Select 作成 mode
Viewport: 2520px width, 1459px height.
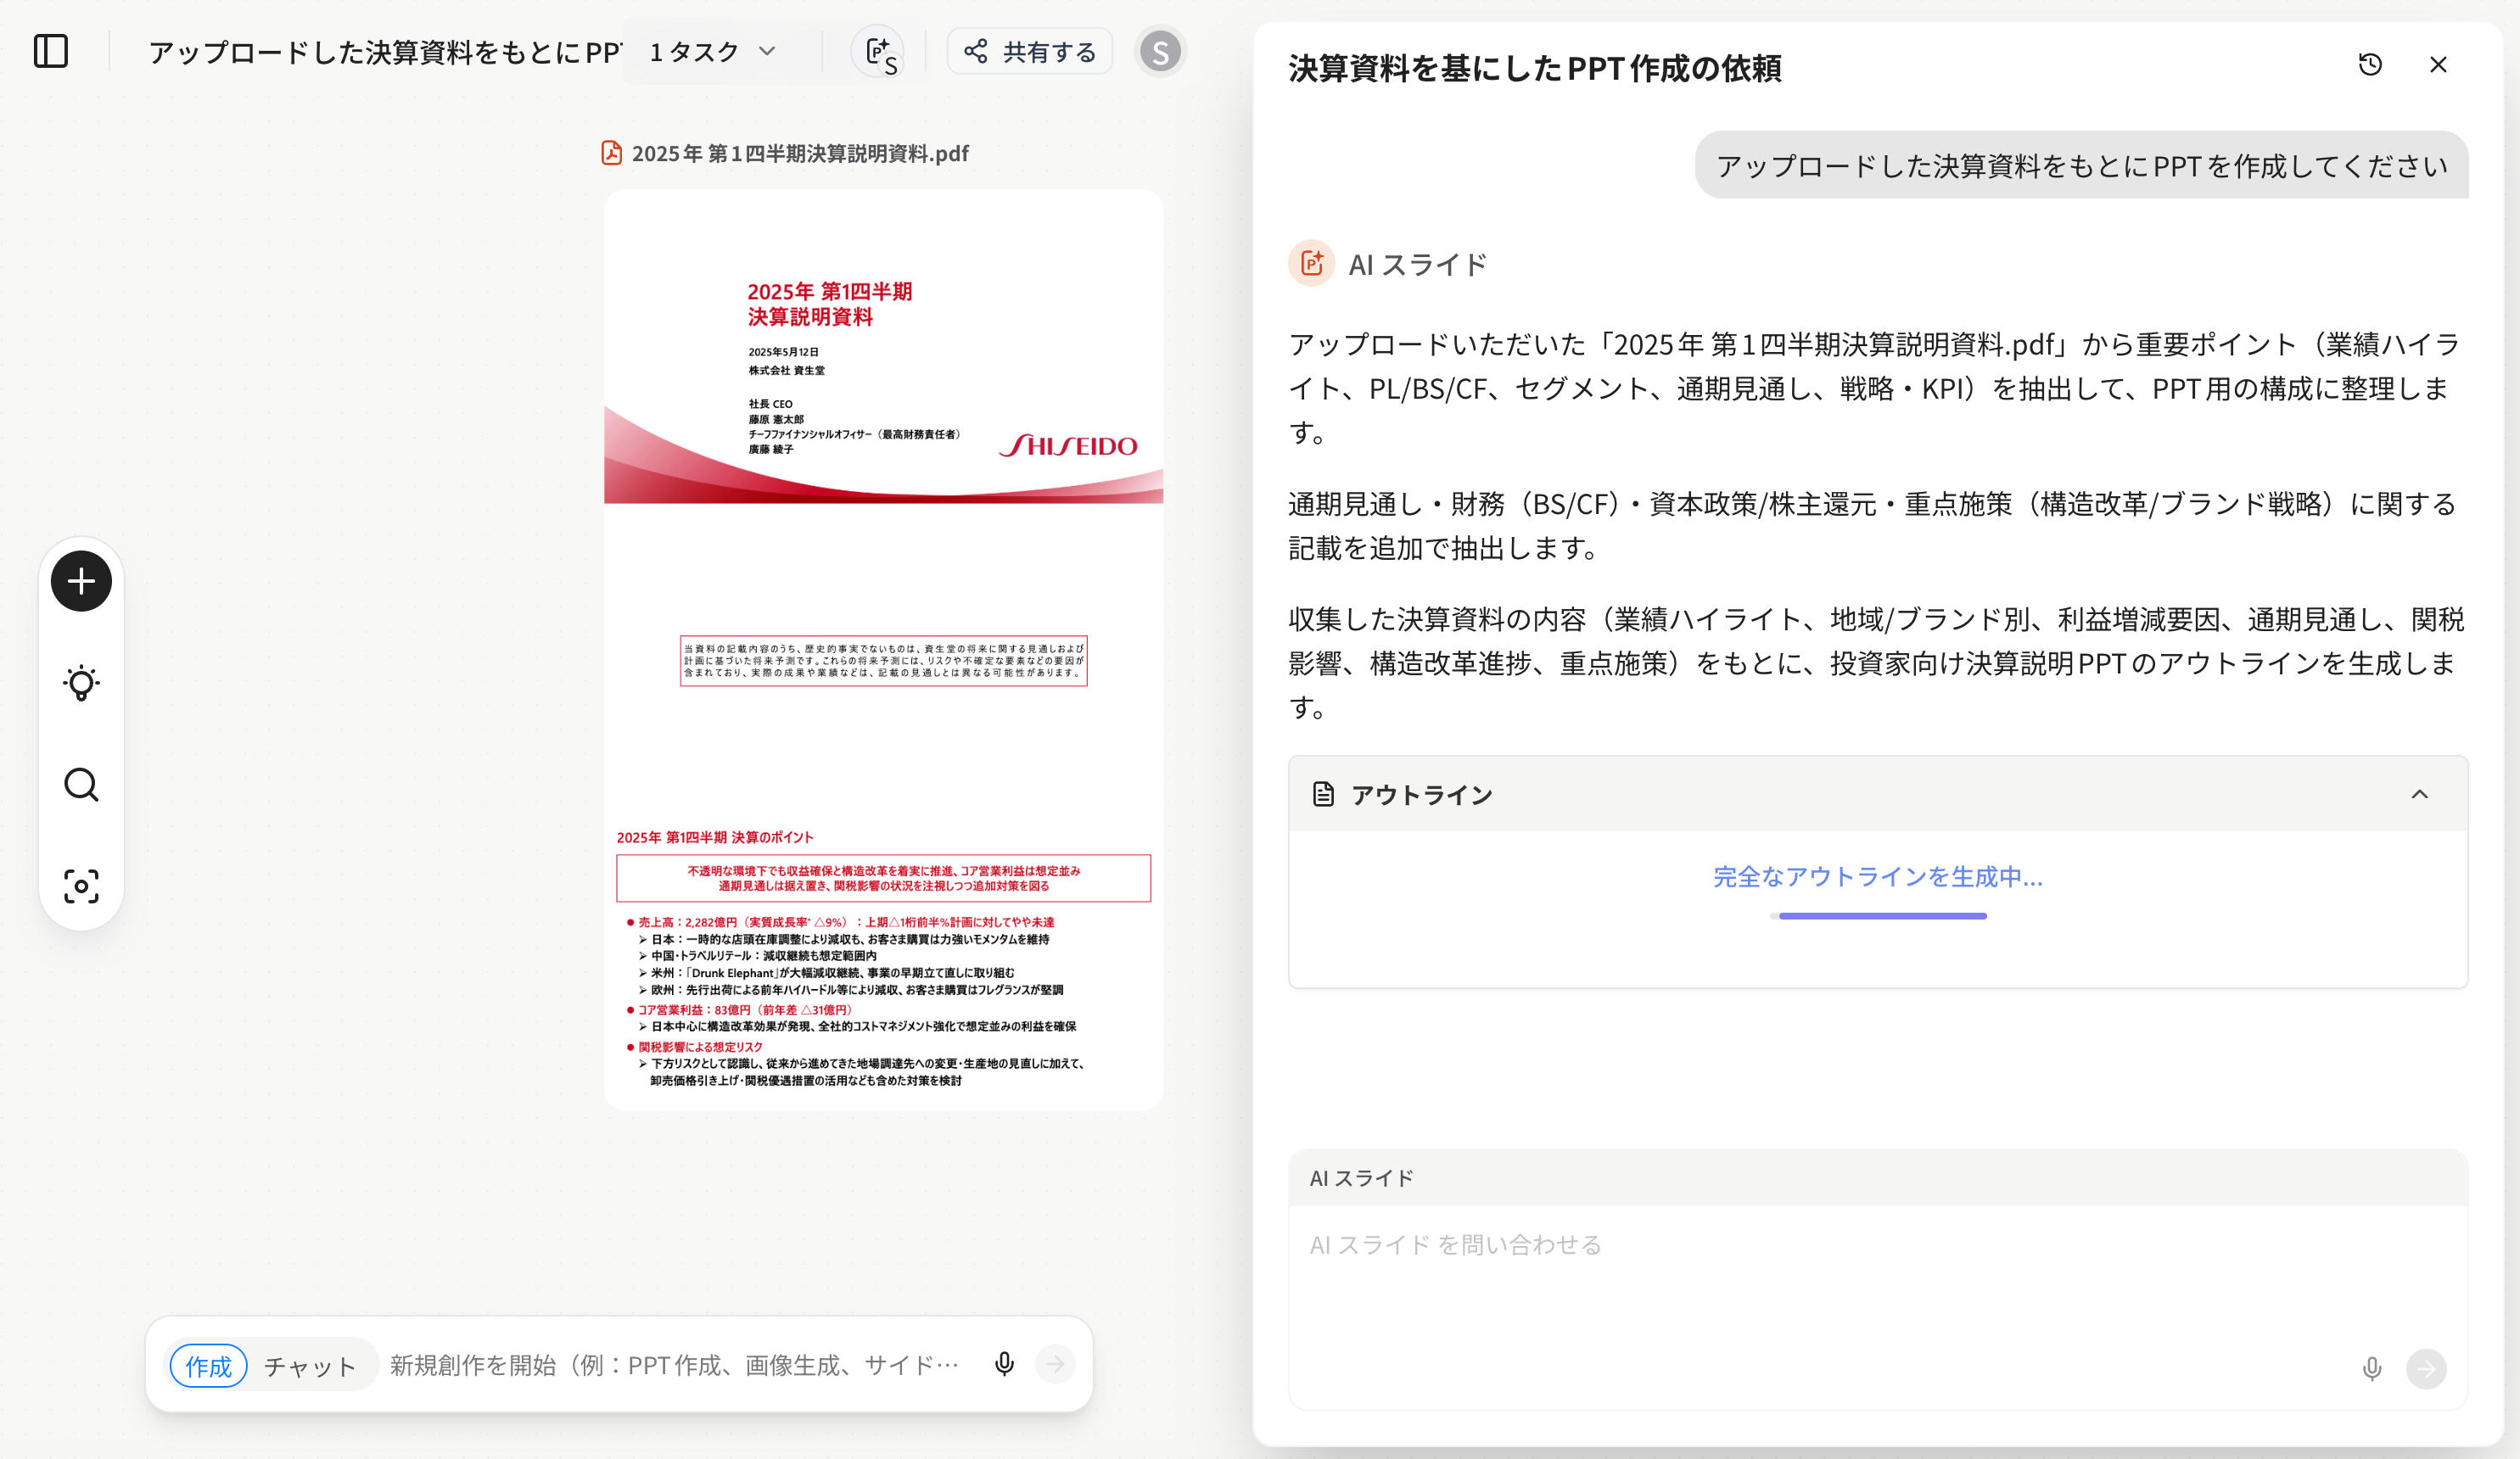208,1364
